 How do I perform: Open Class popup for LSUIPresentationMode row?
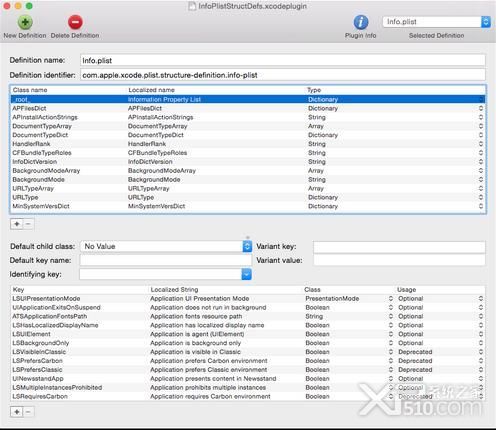coord(391,299)
